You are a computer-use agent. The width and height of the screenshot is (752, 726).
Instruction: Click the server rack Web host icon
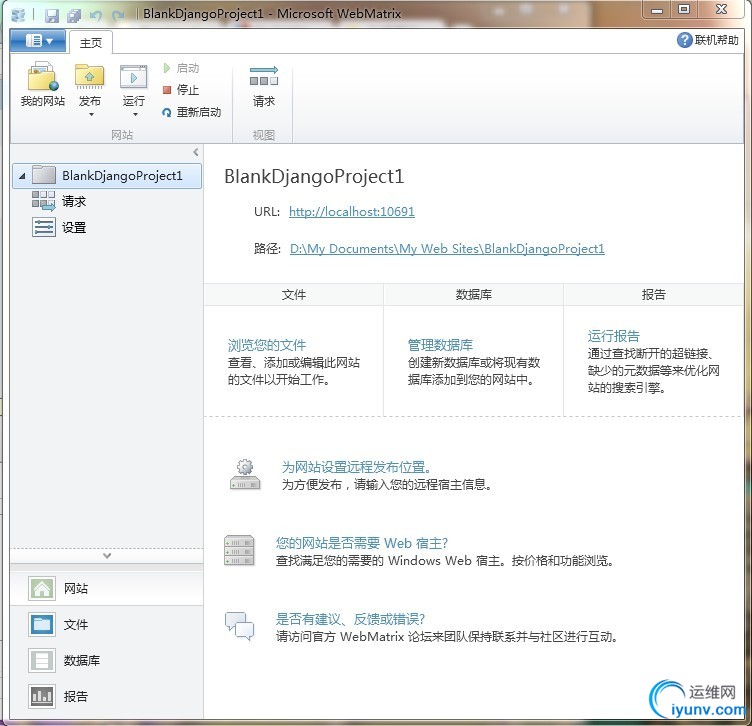pyautogui.click(x=239, y=550)
